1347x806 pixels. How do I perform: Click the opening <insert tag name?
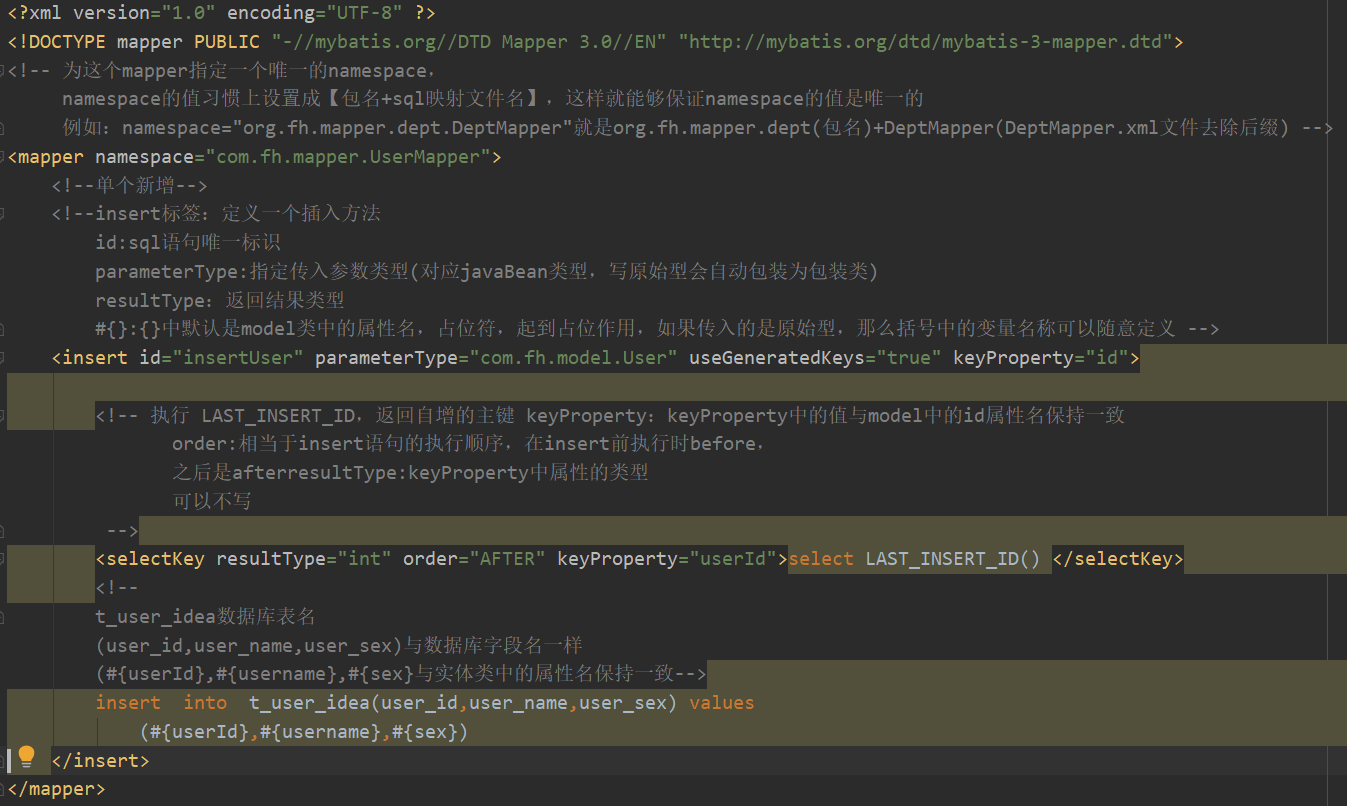coord(90,358)
